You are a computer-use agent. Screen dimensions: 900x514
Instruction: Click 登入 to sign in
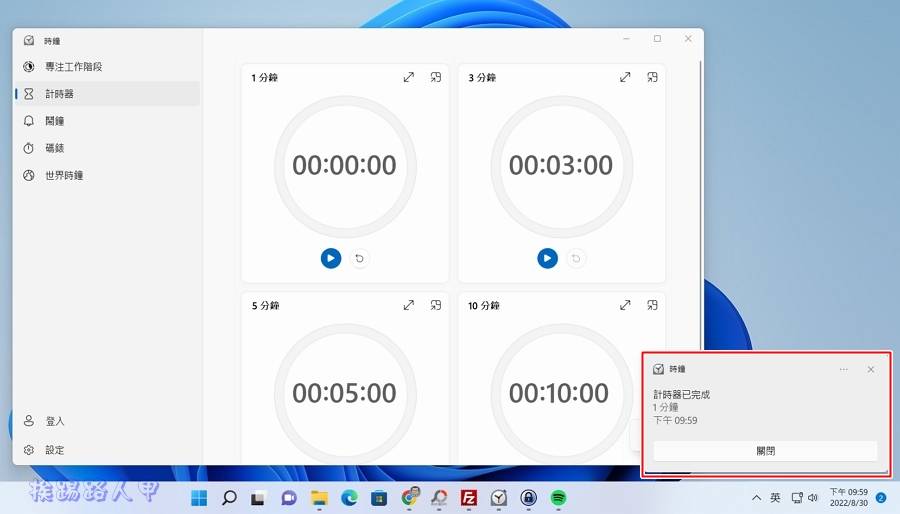tap(54, 421)
